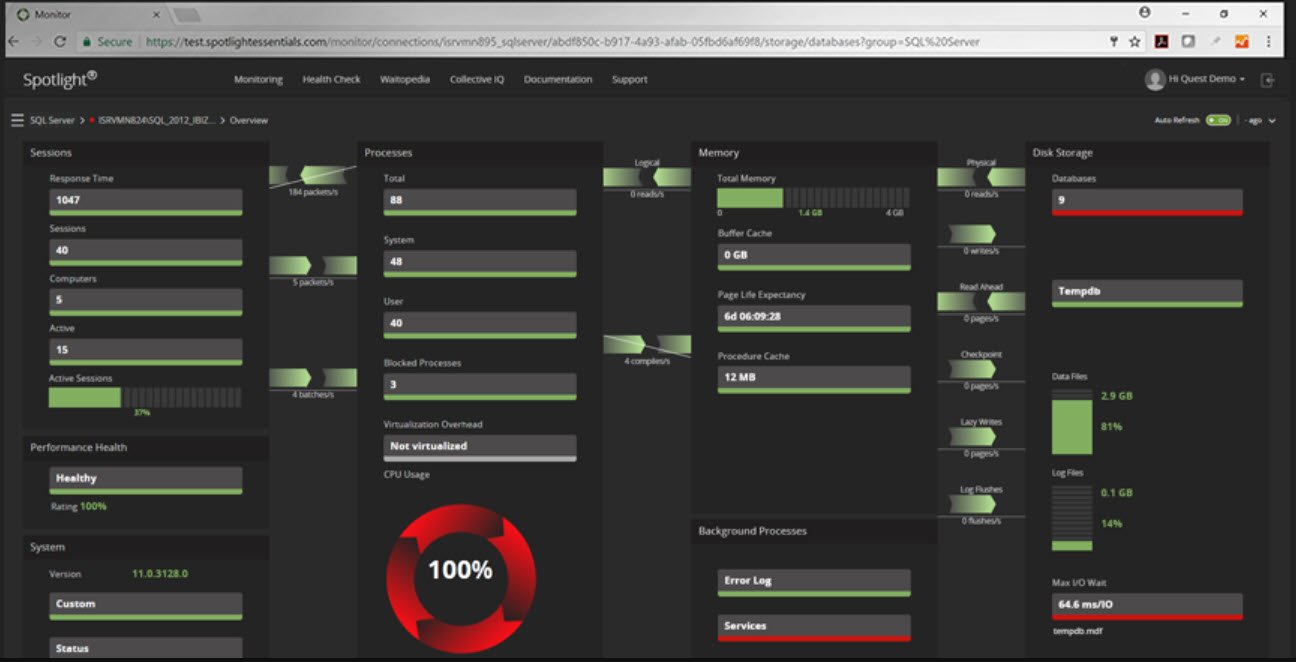
Task: Open the Response Time tile showing 1047
Action: pyautogui.click(x=146, y=202)
